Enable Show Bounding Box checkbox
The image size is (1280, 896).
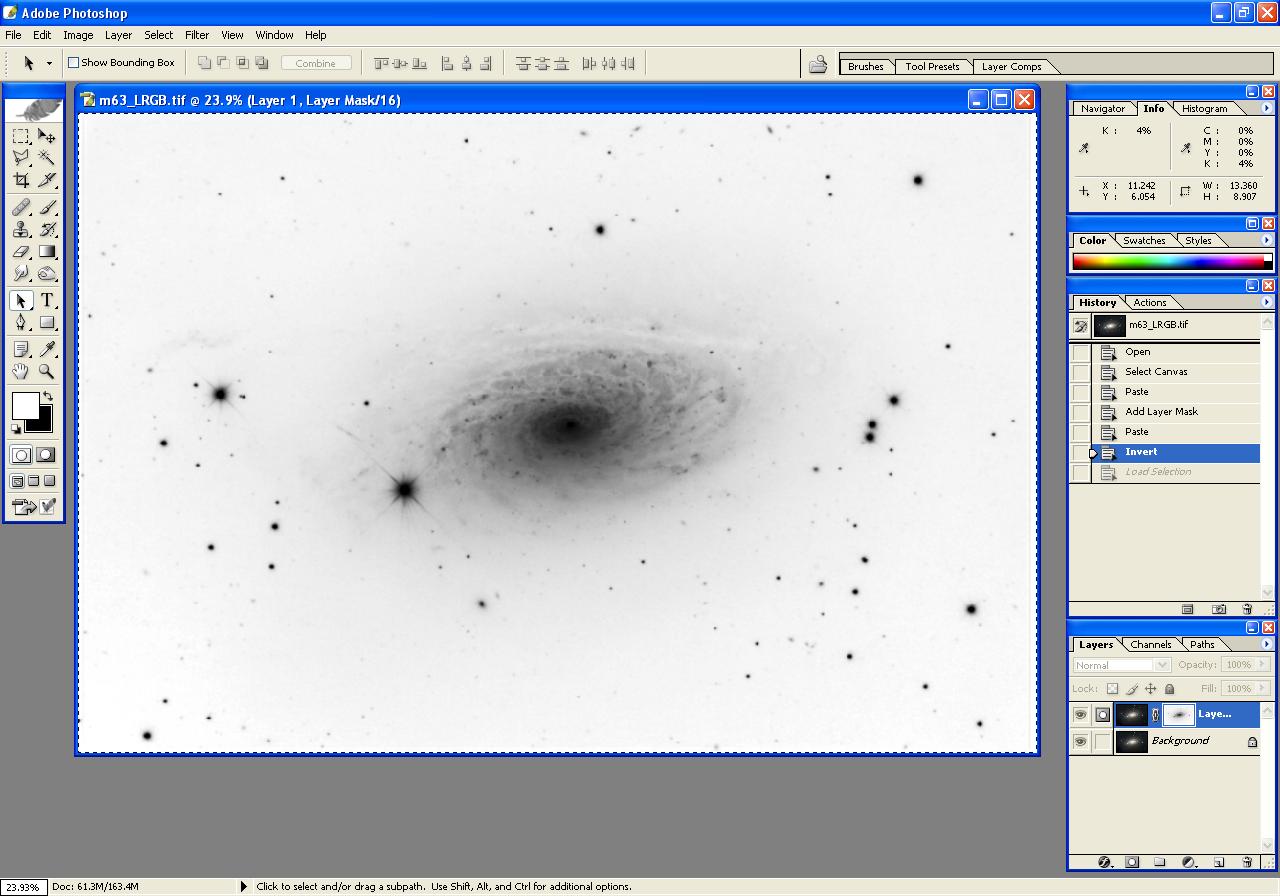pyautogui.click(x=73, y=63)
